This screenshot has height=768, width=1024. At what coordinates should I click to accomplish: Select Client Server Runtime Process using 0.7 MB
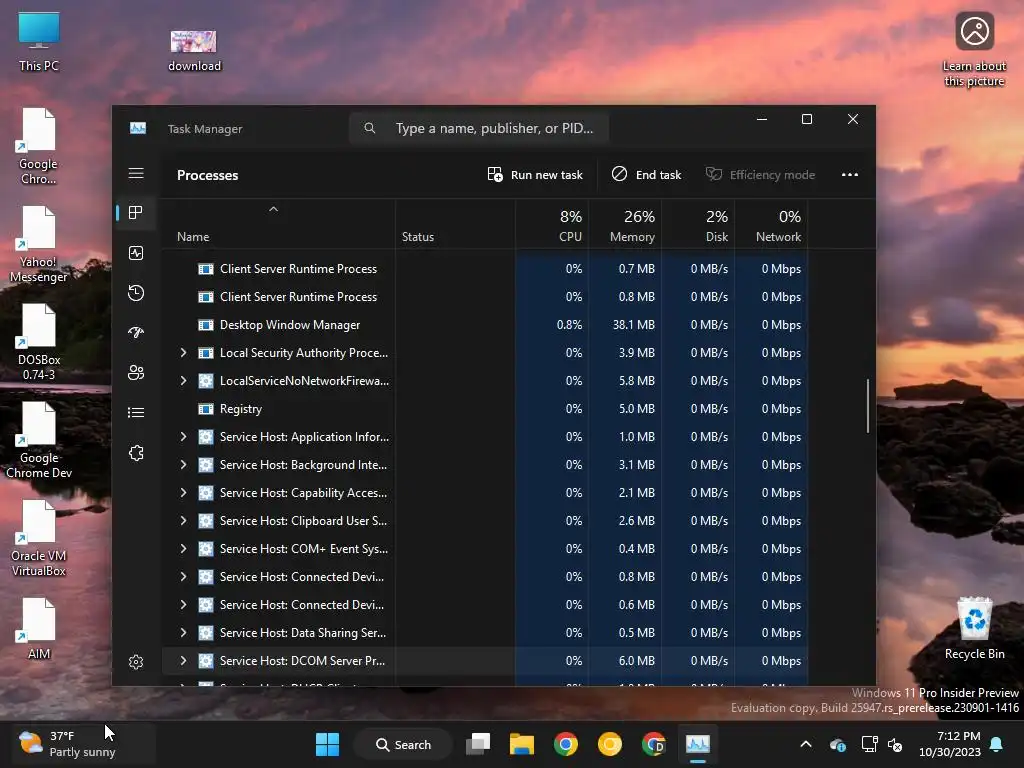(485, 269)
